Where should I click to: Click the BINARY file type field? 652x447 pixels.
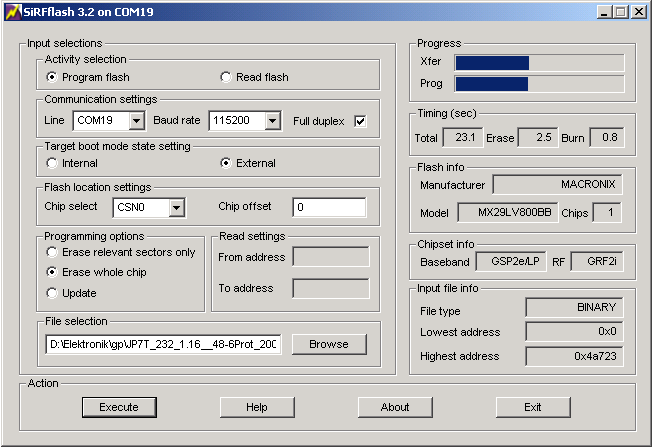574,307
